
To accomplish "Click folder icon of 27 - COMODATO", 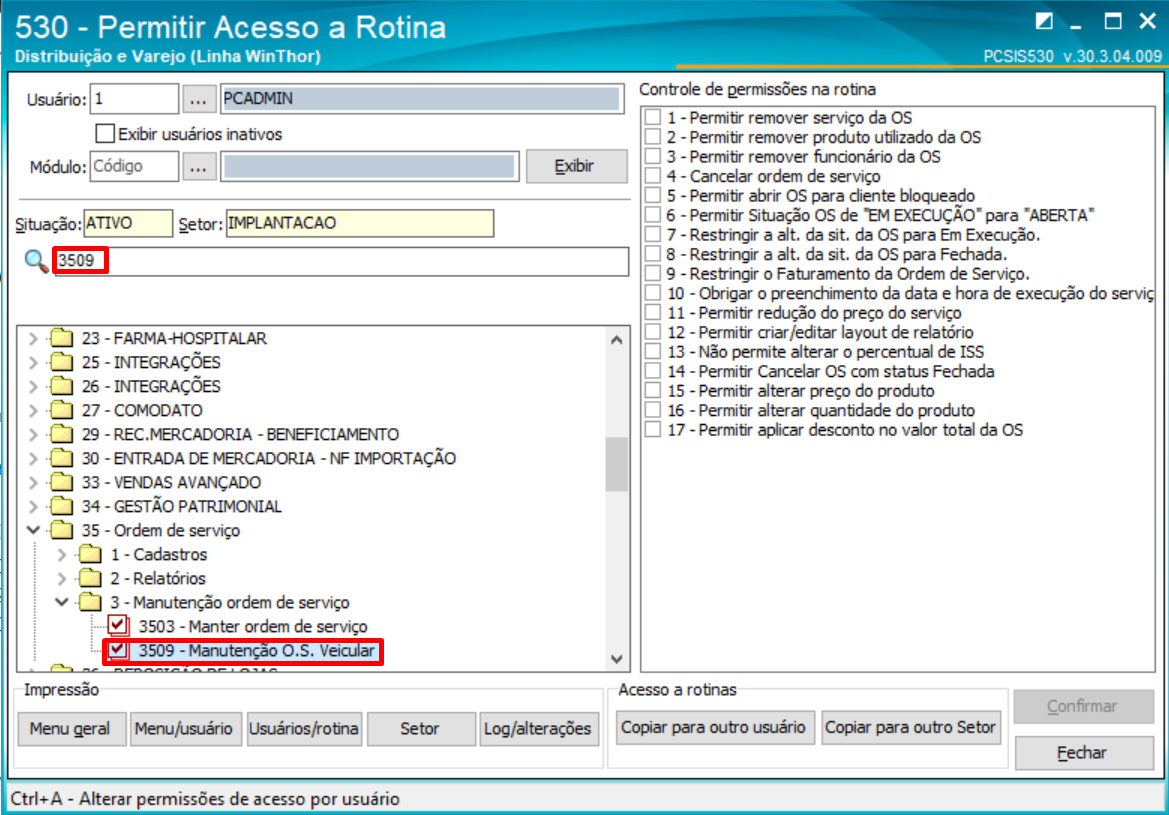I will [61, 410].
